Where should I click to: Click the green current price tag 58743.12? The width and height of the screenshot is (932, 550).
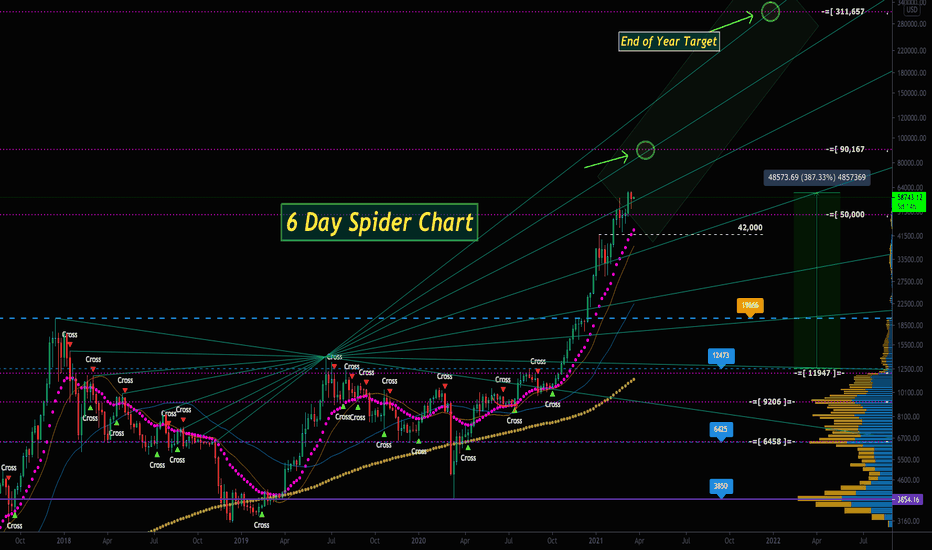click(909, 202)
